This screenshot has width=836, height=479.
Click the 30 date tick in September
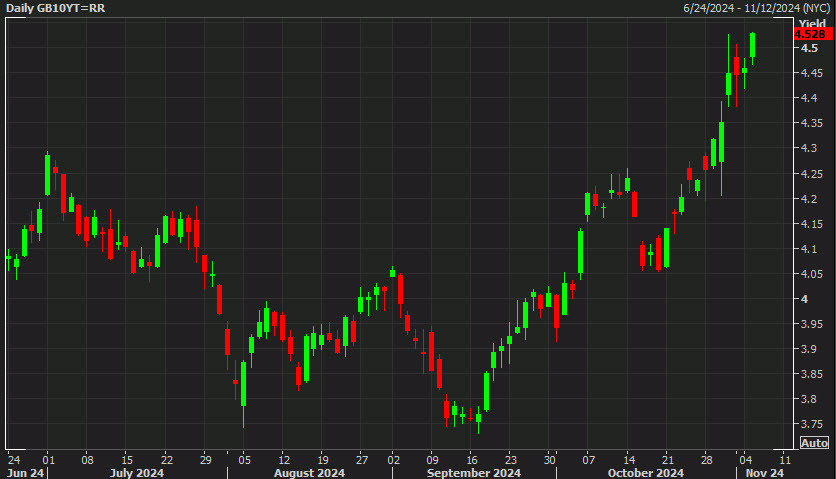550,460
